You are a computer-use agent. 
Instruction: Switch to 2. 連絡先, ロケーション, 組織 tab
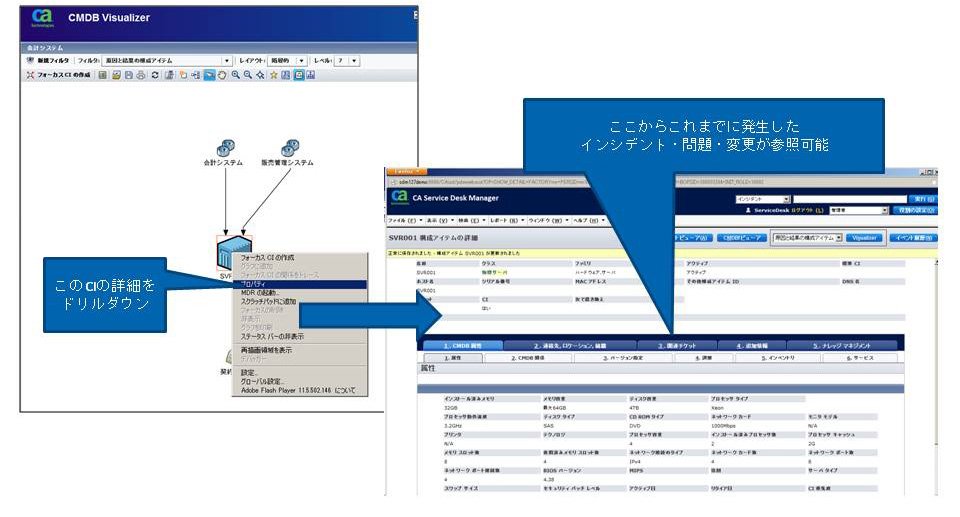point(570,345)
